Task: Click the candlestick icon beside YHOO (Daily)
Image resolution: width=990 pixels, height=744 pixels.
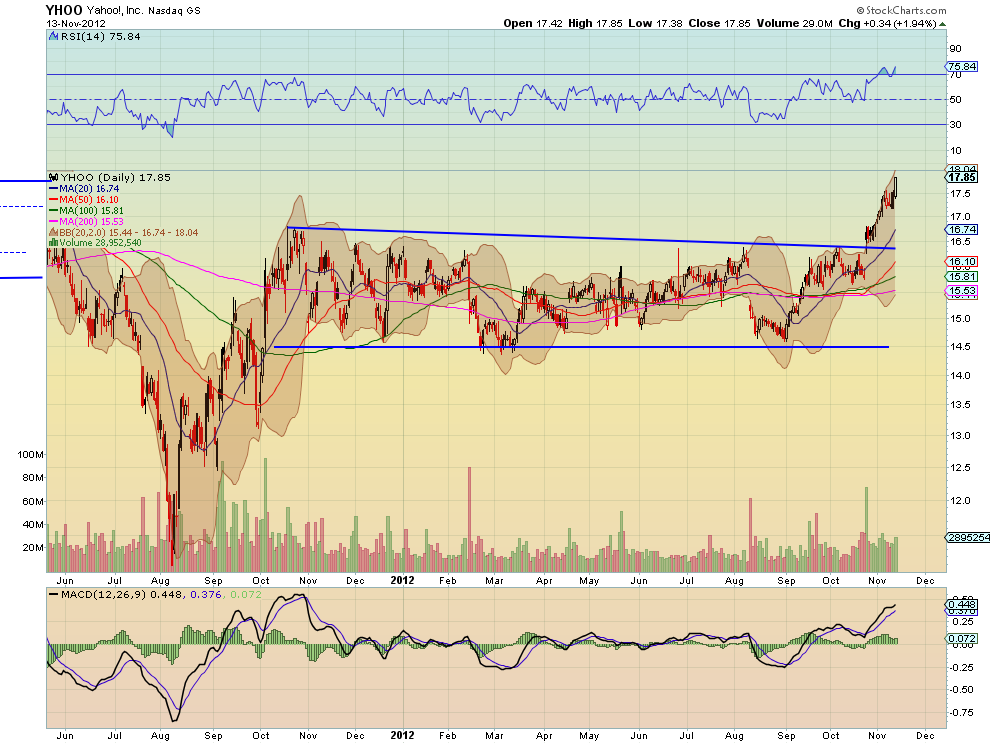Action: (53, 177)
